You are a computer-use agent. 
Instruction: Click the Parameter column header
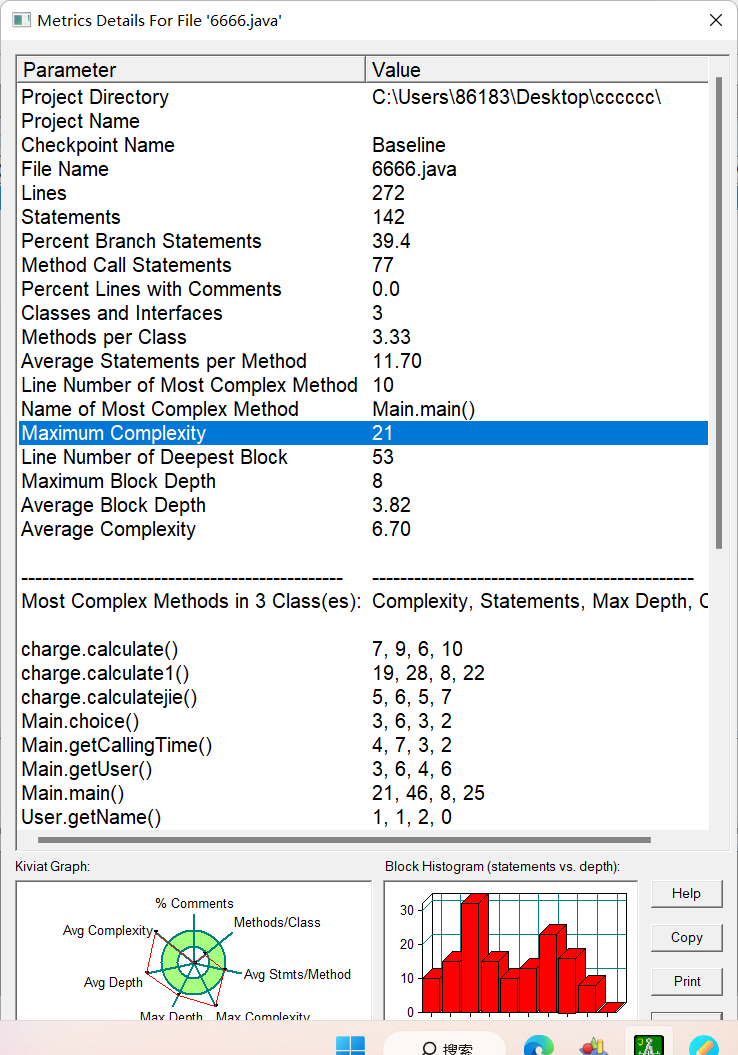pos(190,70)
